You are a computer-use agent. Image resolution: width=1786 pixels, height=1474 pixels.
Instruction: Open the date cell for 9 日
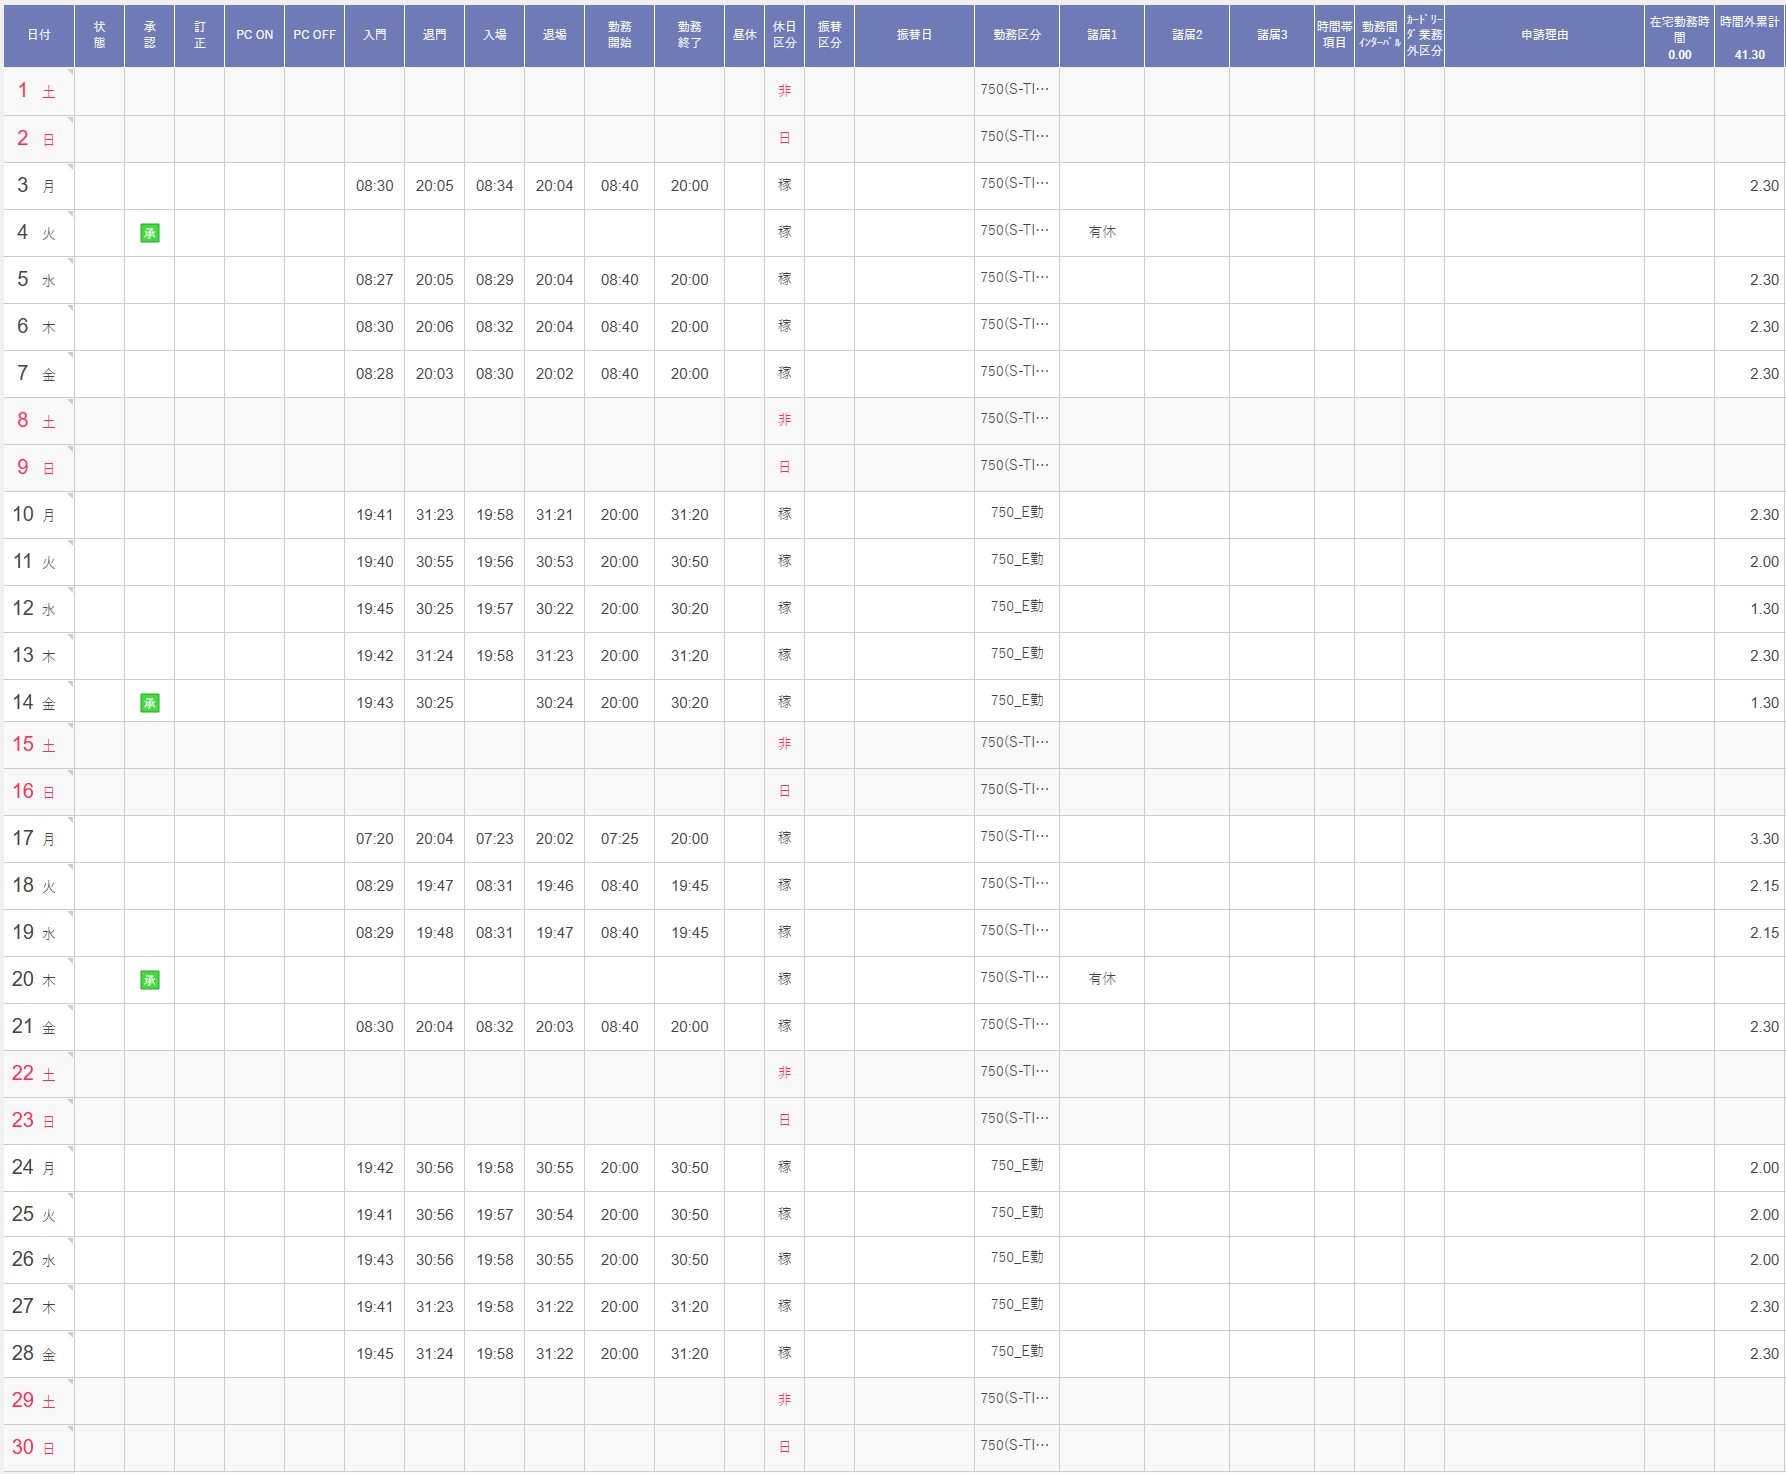[x=37, y=467]
